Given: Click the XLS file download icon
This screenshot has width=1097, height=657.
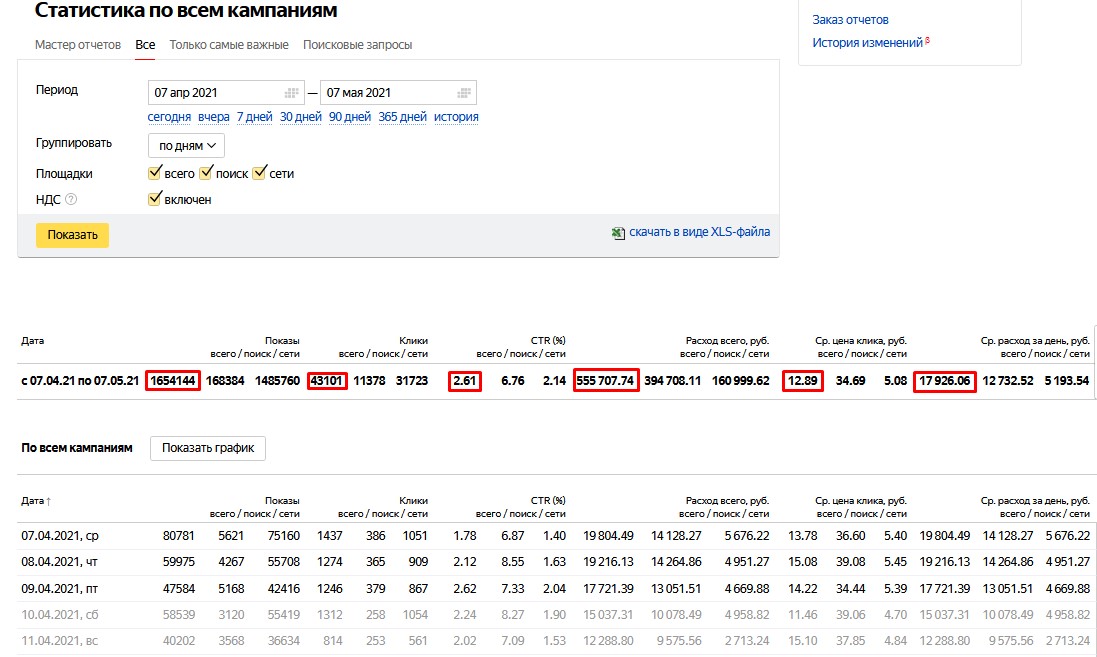Looking at the screenshot, I should coord(619,233).
